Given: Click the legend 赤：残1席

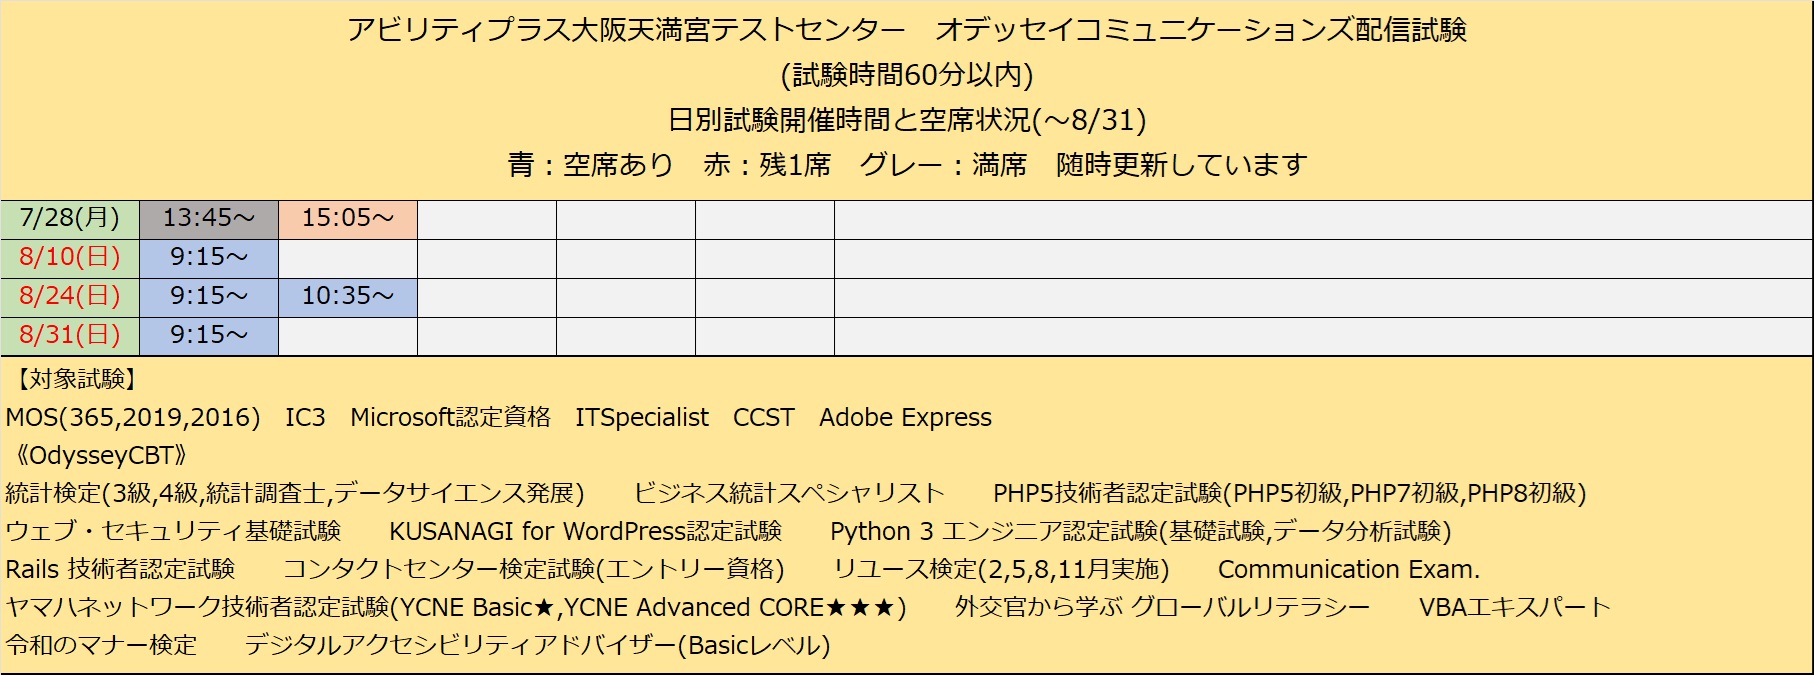Looking at the screenshot, I should (767, 165).
